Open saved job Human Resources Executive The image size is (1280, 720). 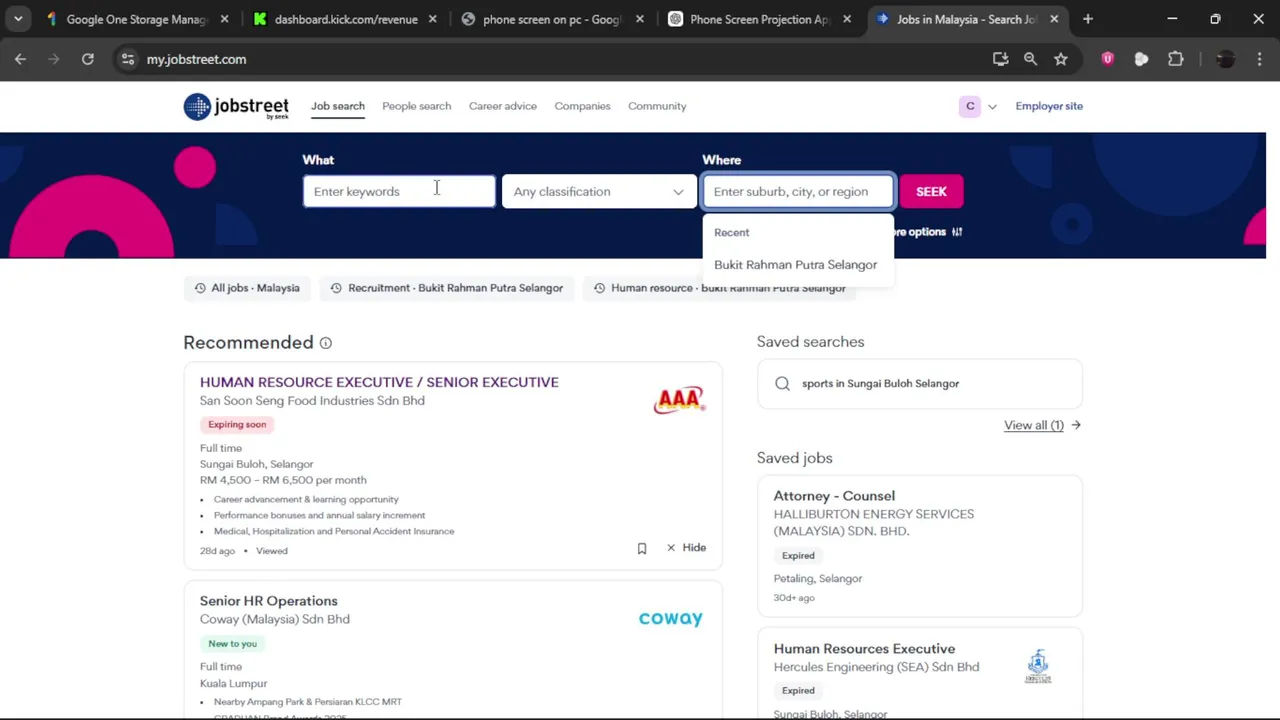tap(864, 649)
